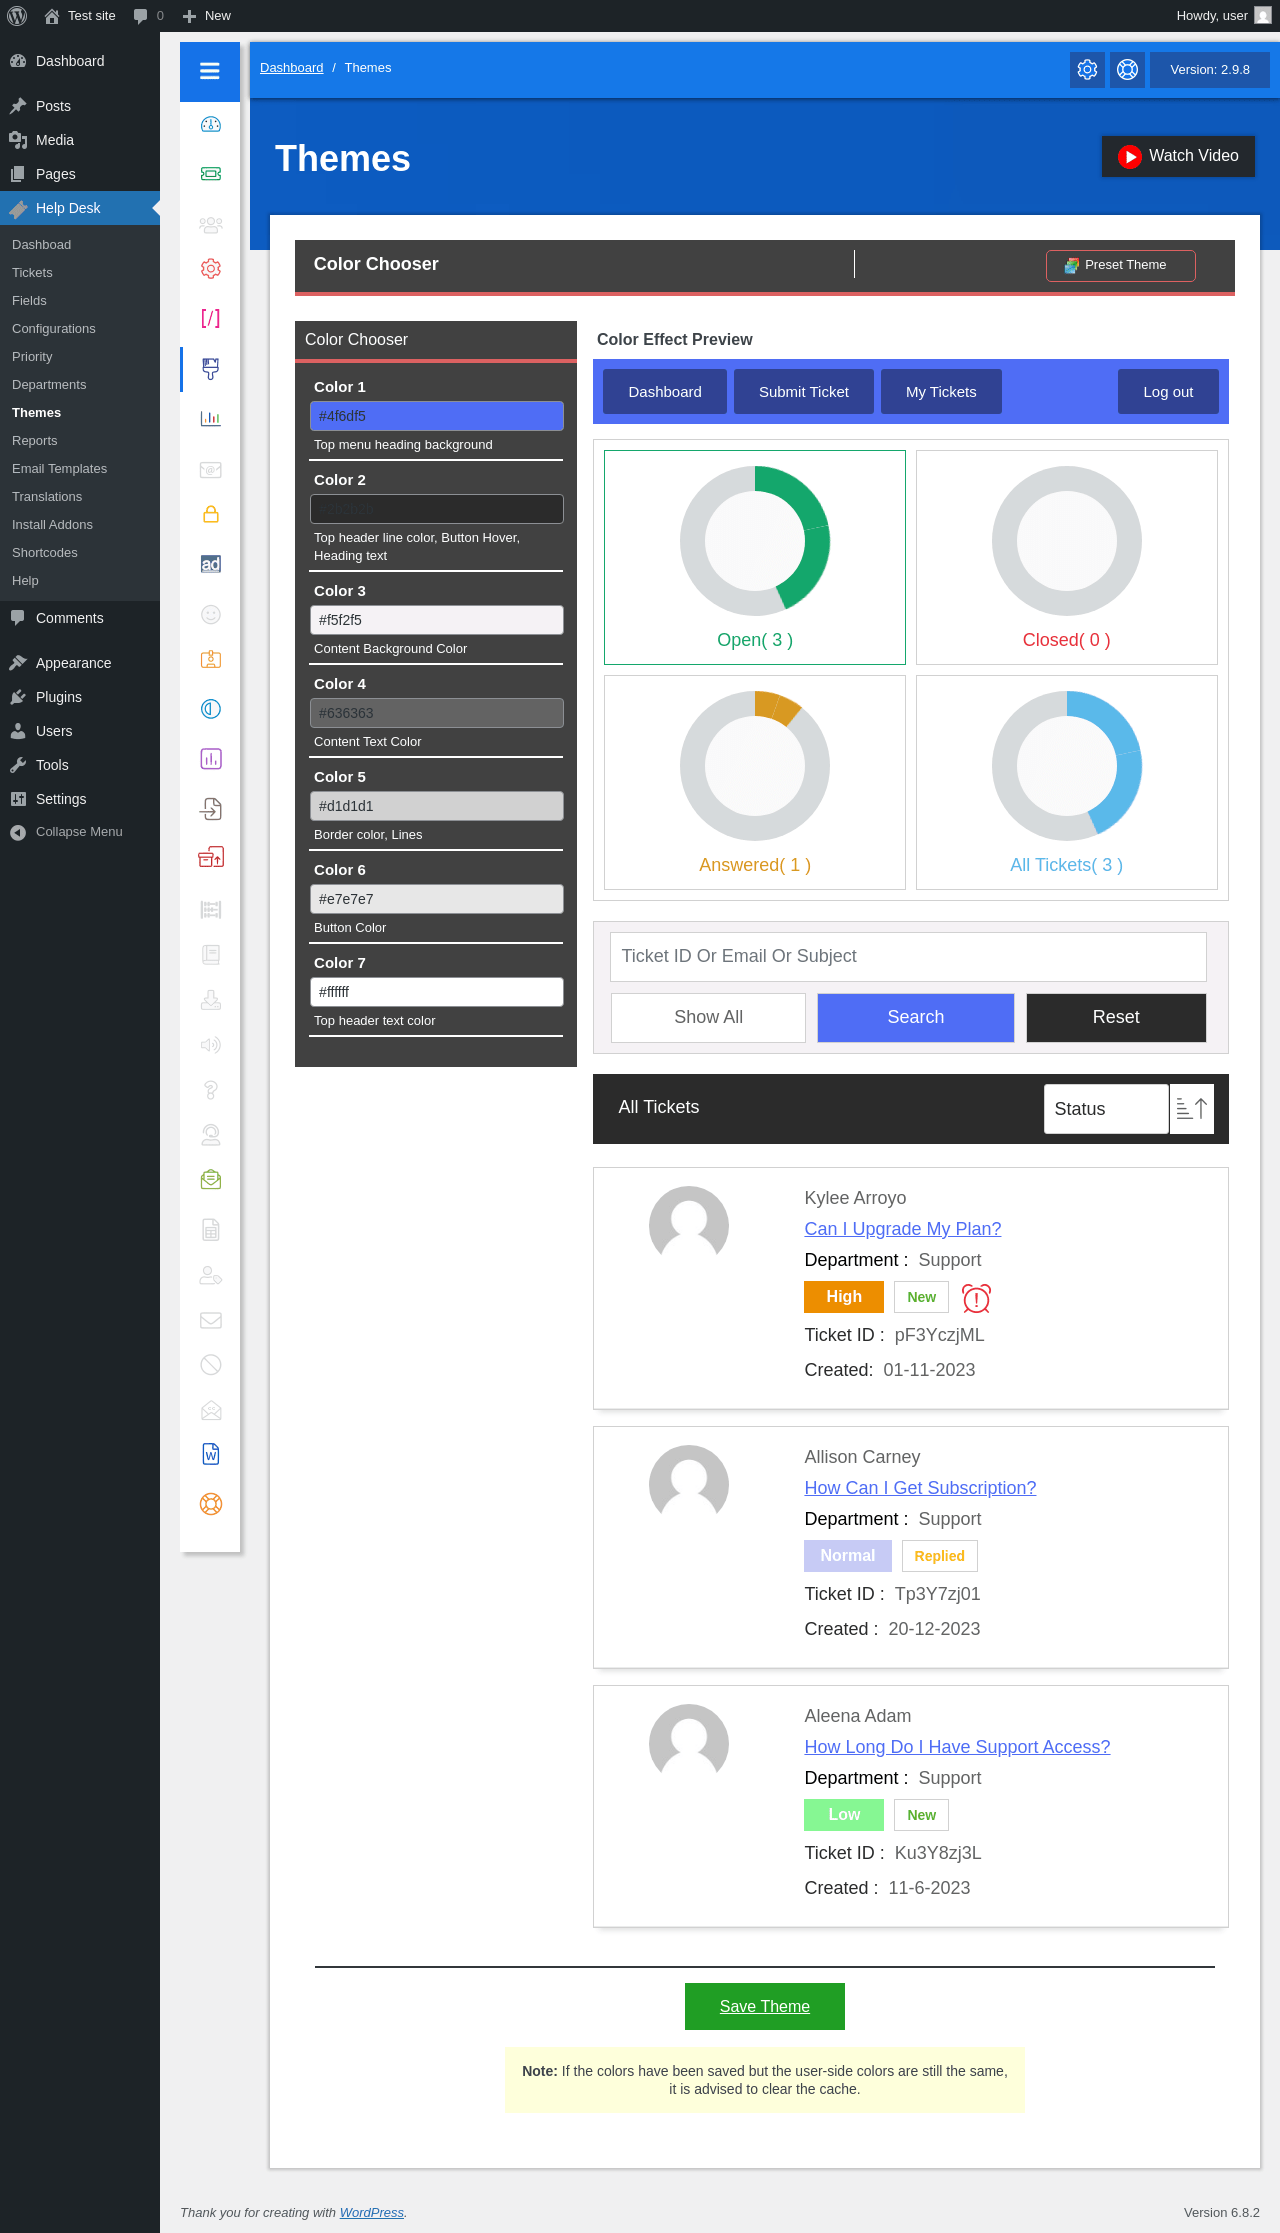Image resolution: width=1280 pixels, height=2233 pixels.
Task: Open Howdy, user account menu
Action: point(1224,16)
